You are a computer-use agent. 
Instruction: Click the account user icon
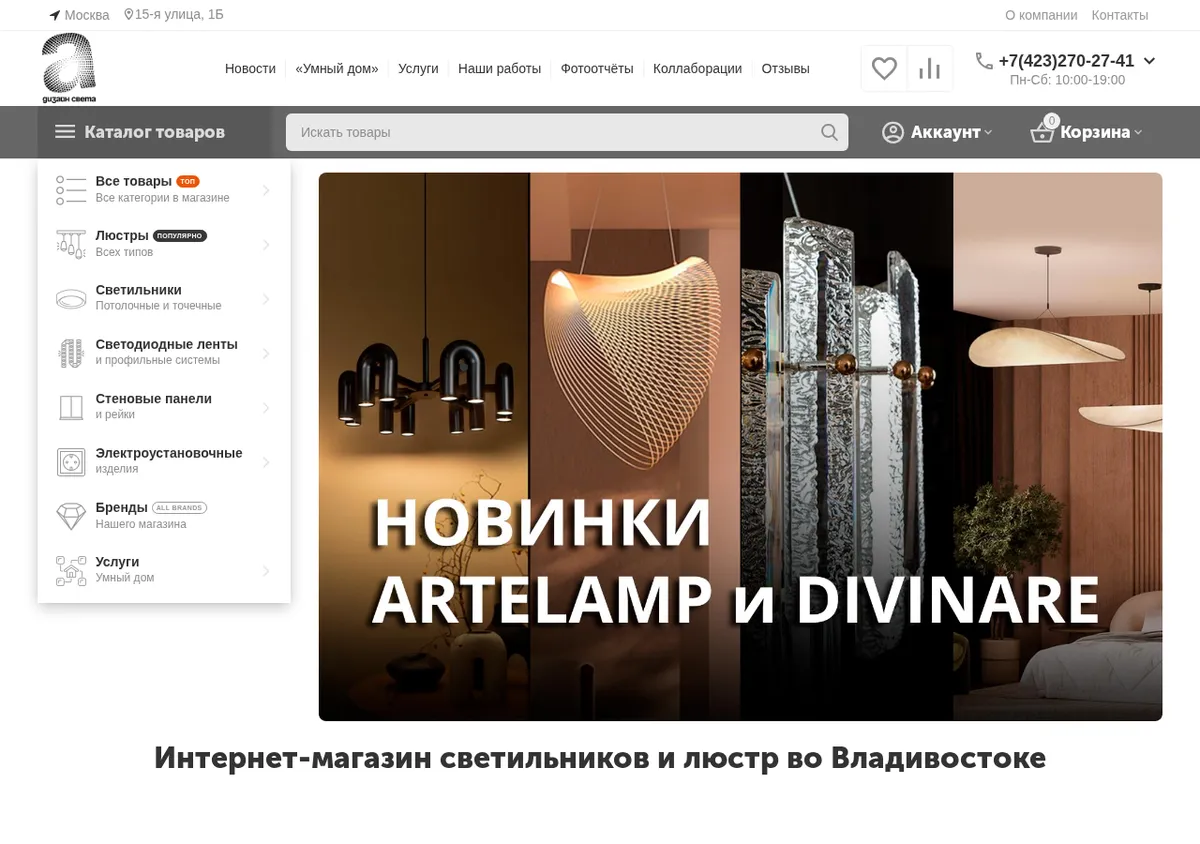click(x=893, y=132)
